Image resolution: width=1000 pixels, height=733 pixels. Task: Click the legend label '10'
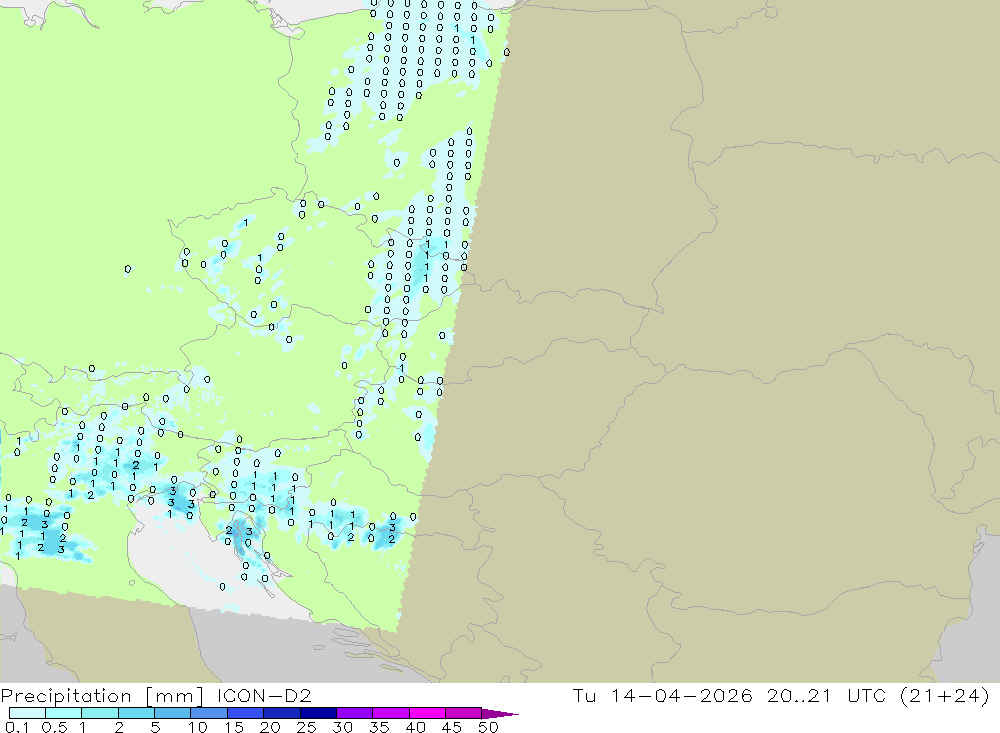(198, 727)
